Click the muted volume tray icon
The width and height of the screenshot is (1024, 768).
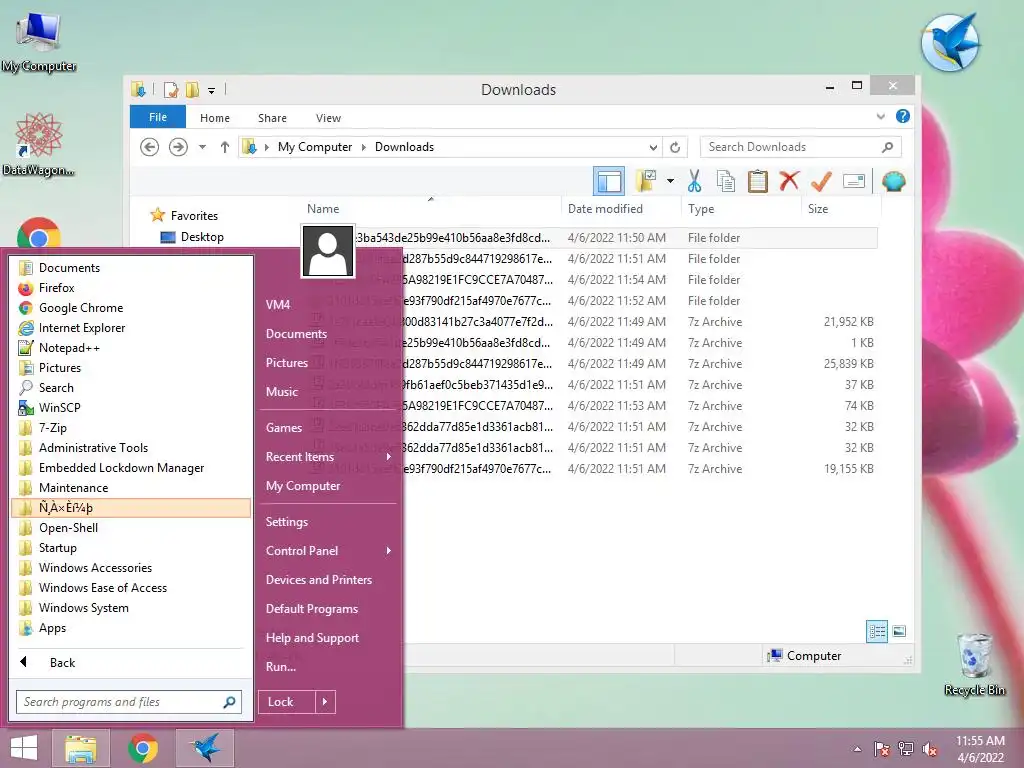coord(930,749)
